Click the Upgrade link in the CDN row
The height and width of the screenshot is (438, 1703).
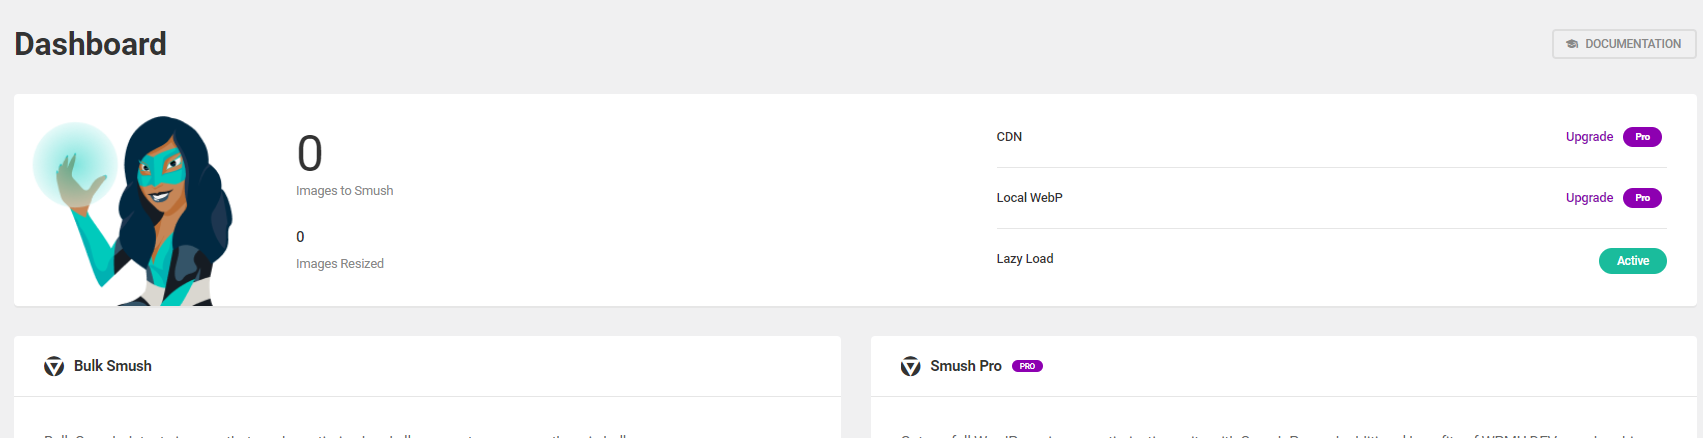(x=1589, y=137)
